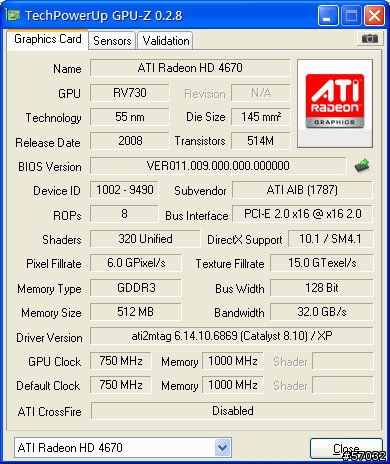Click the Default Clock field 750 MHz
This screenshot has height=464, width=390.
tap(121, 385)
